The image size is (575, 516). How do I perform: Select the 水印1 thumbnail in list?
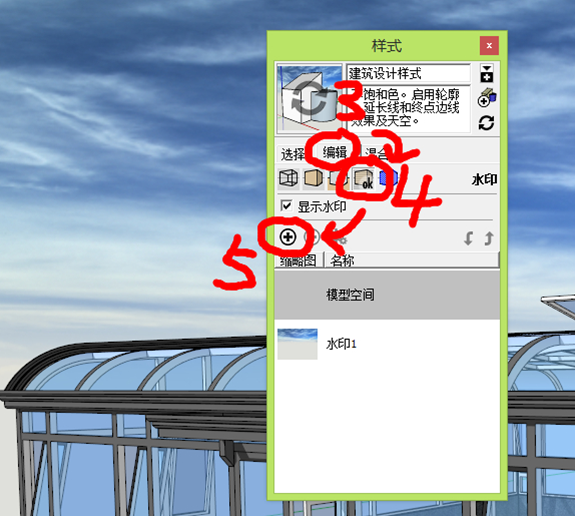point(297,344)
